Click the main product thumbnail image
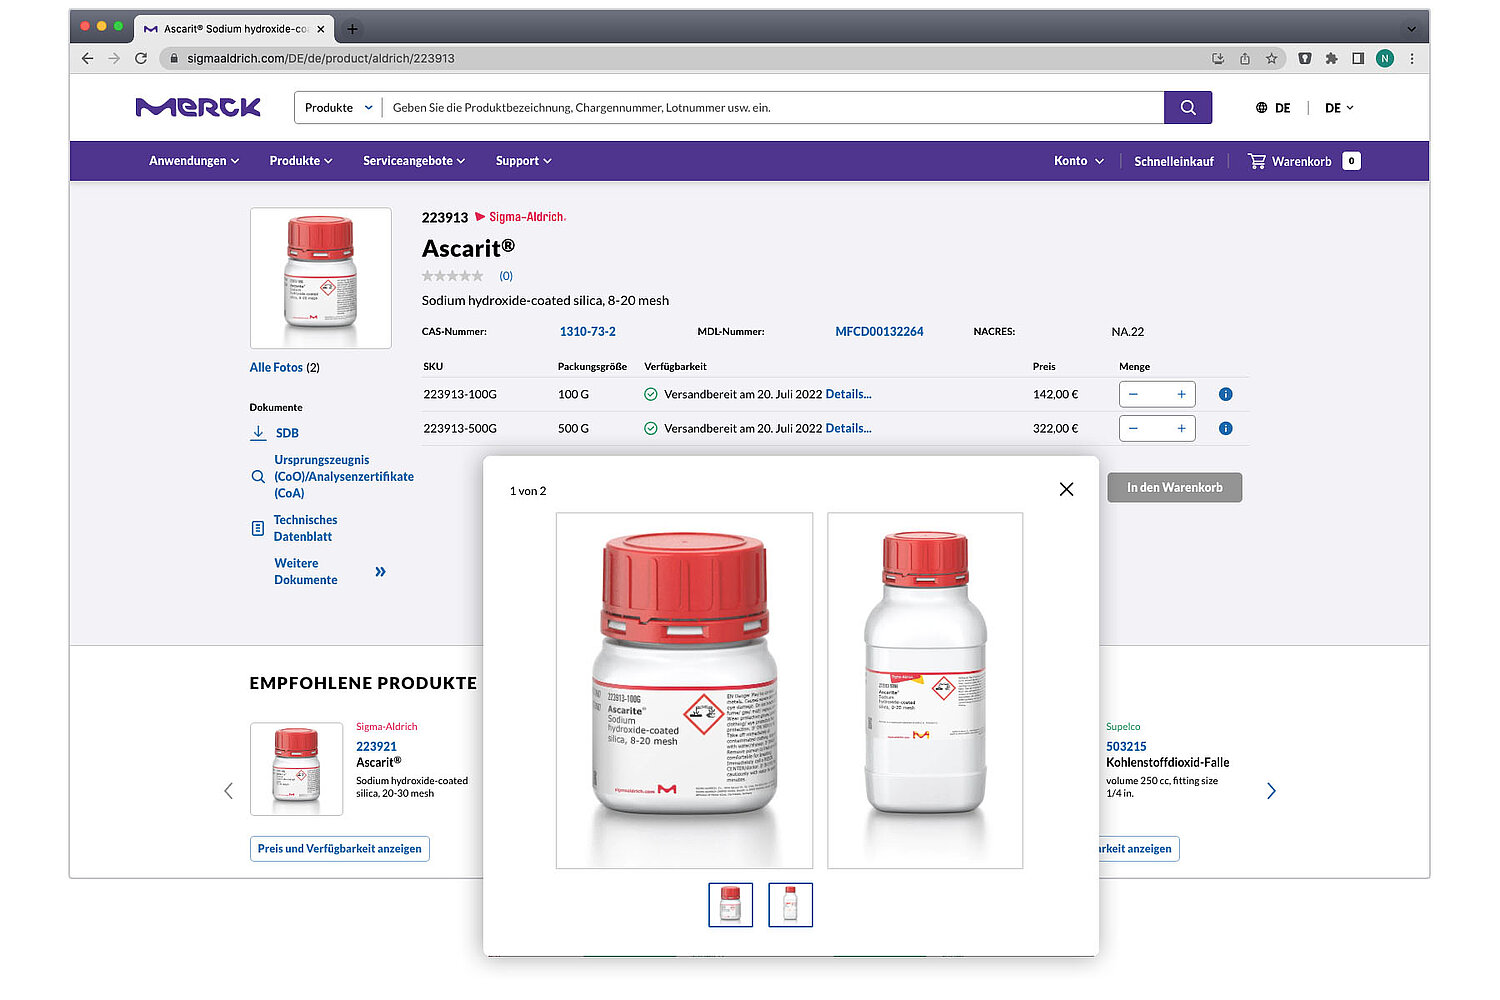Image resolution: width=1500 pixels, height=1000 pixels. [x=321, y=278]
